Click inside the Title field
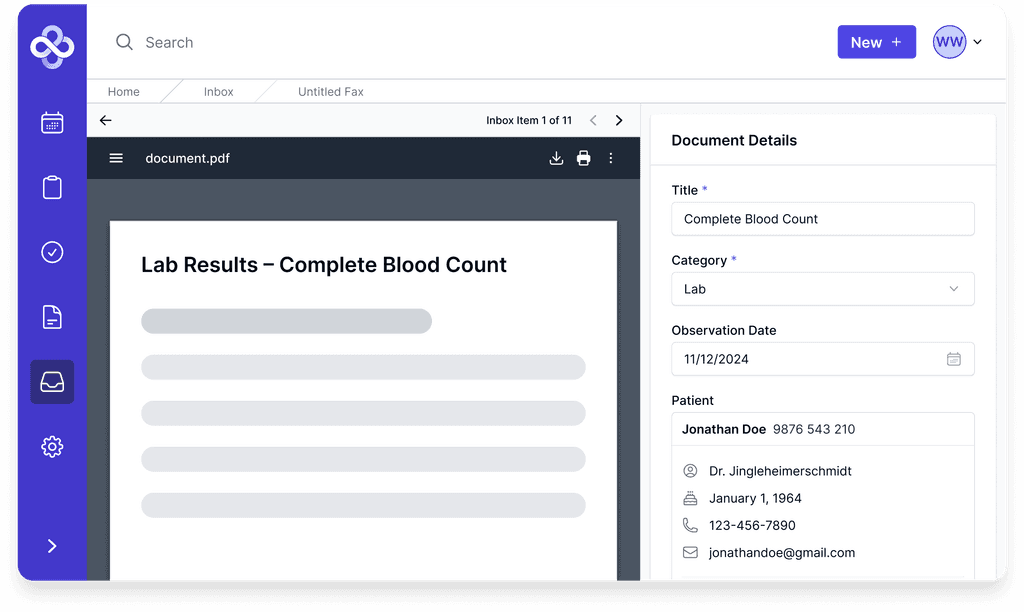 coord(822,219)
